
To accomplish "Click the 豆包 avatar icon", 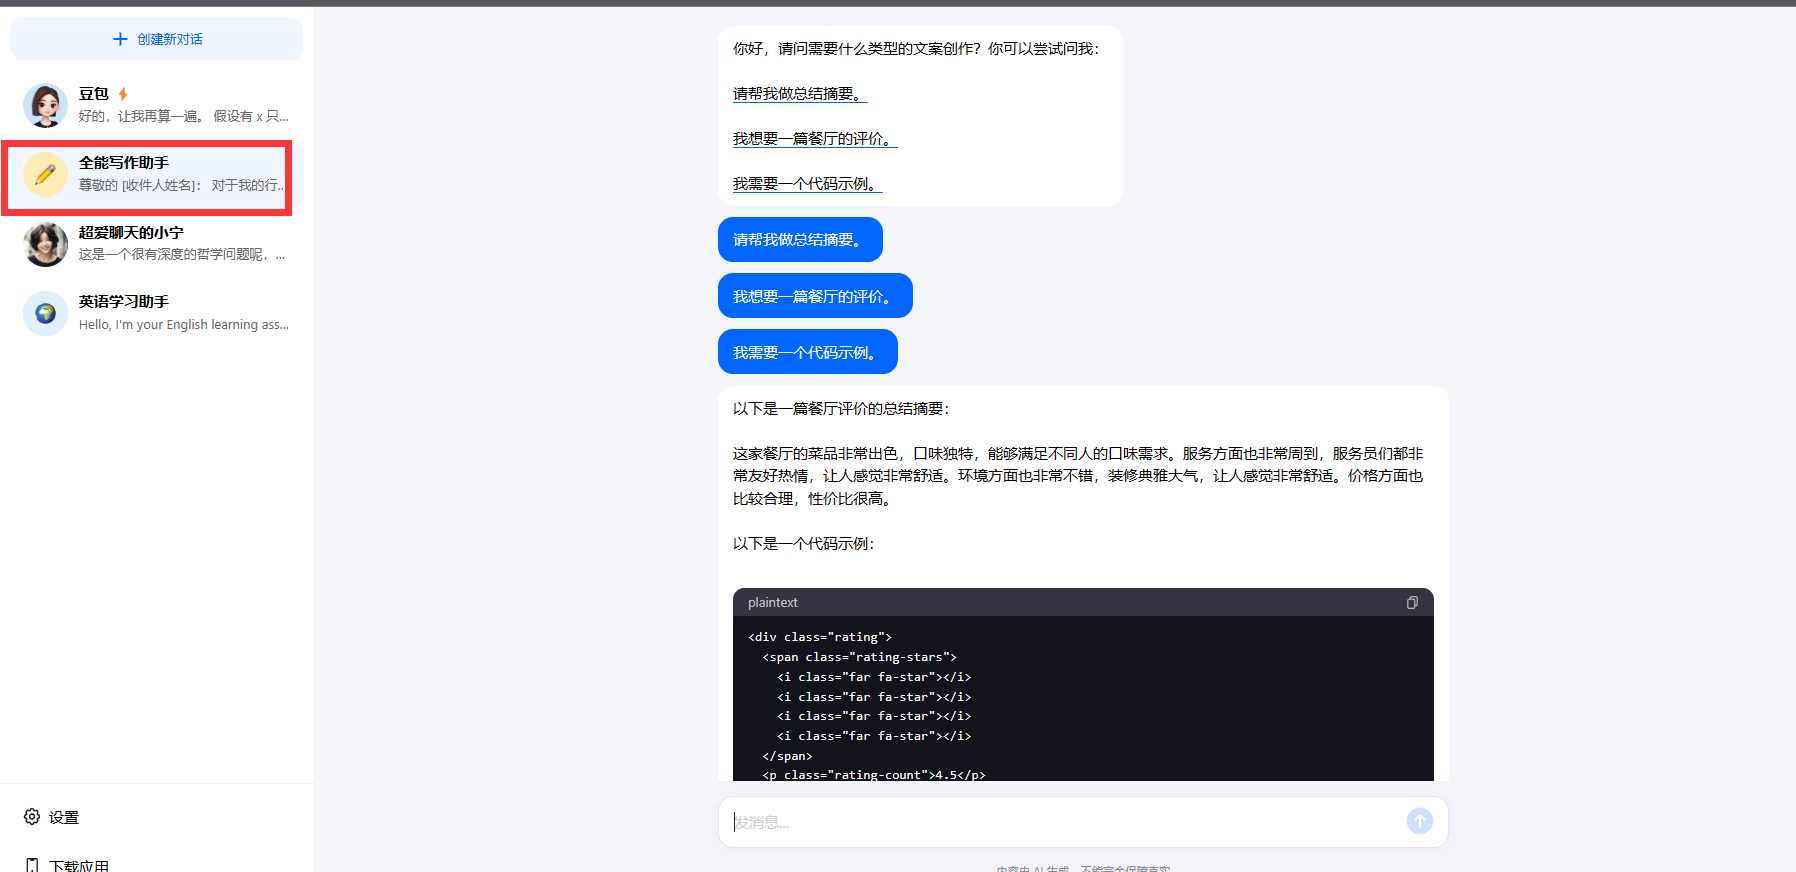I will point(45,105).
